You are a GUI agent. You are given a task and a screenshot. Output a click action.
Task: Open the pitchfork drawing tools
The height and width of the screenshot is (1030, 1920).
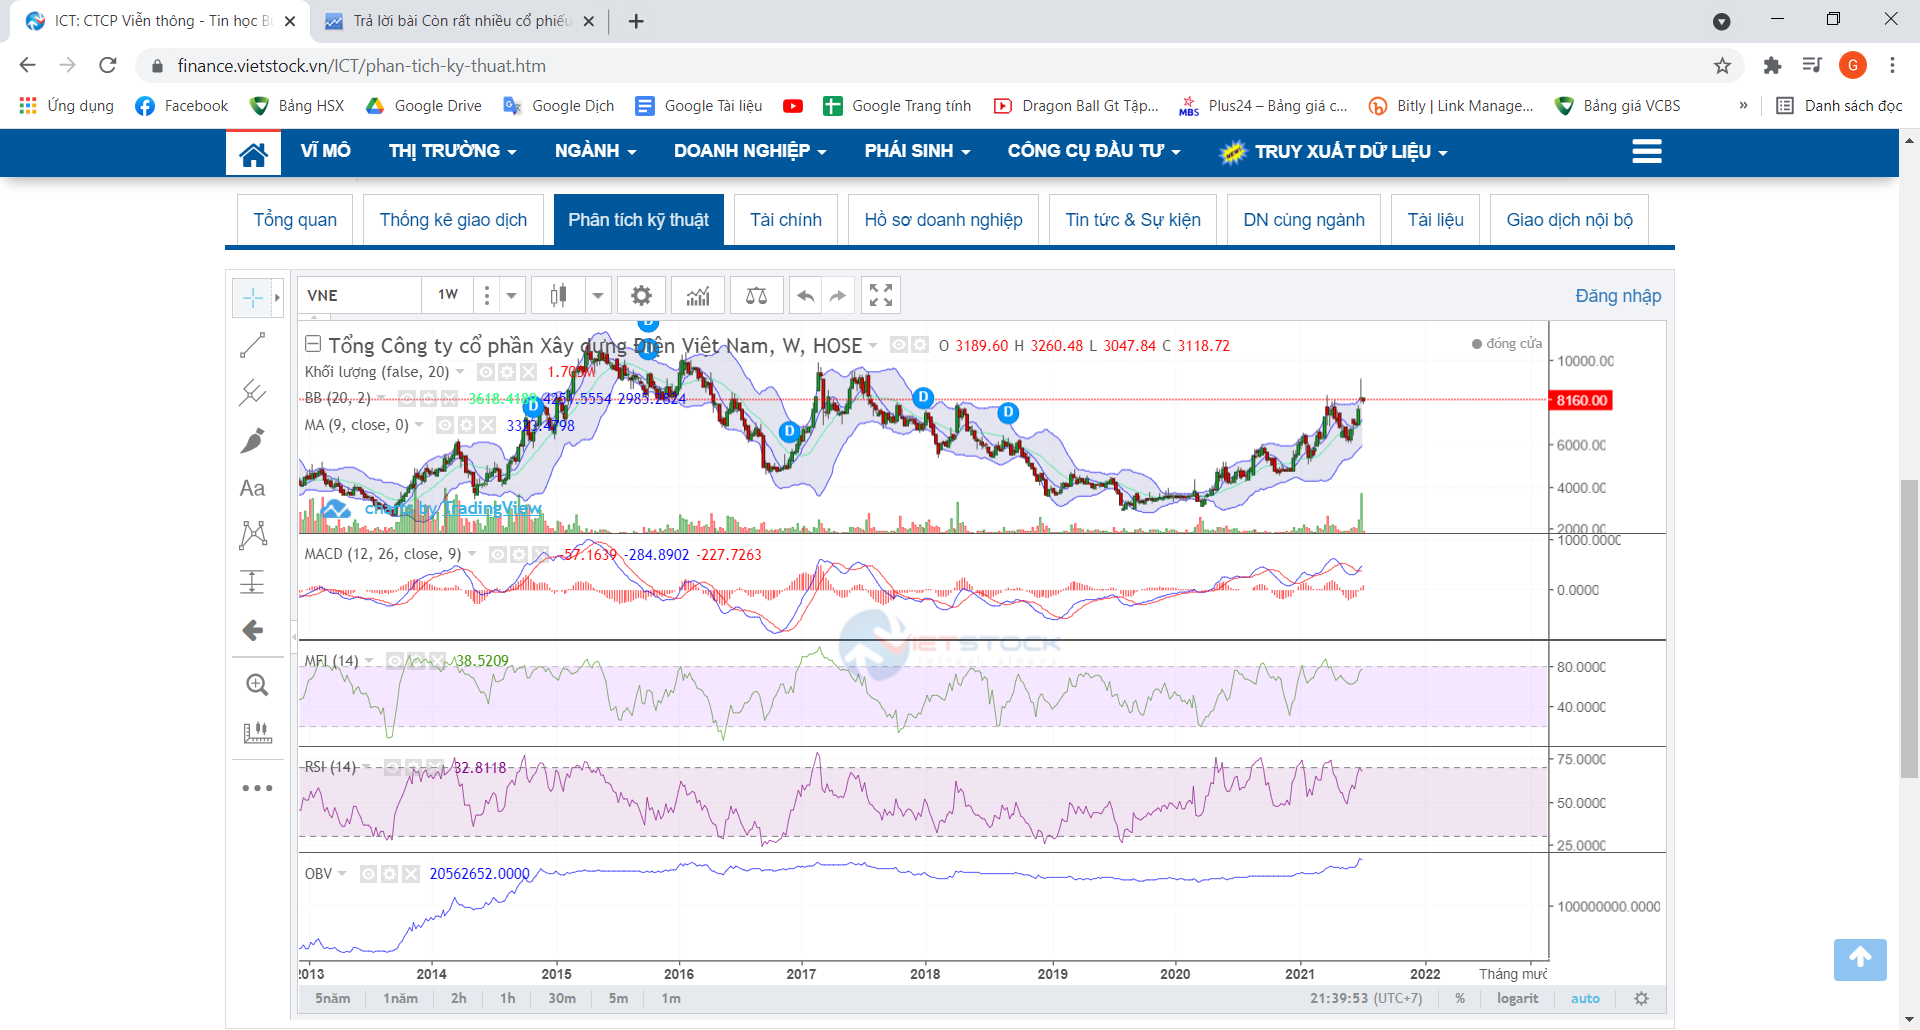[253, 392]
